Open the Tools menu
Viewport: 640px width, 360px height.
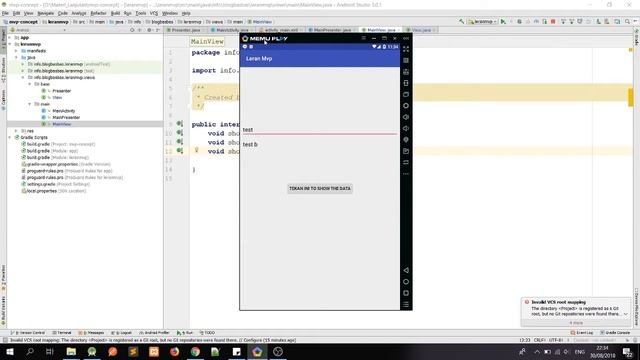[x=141, y=13]
